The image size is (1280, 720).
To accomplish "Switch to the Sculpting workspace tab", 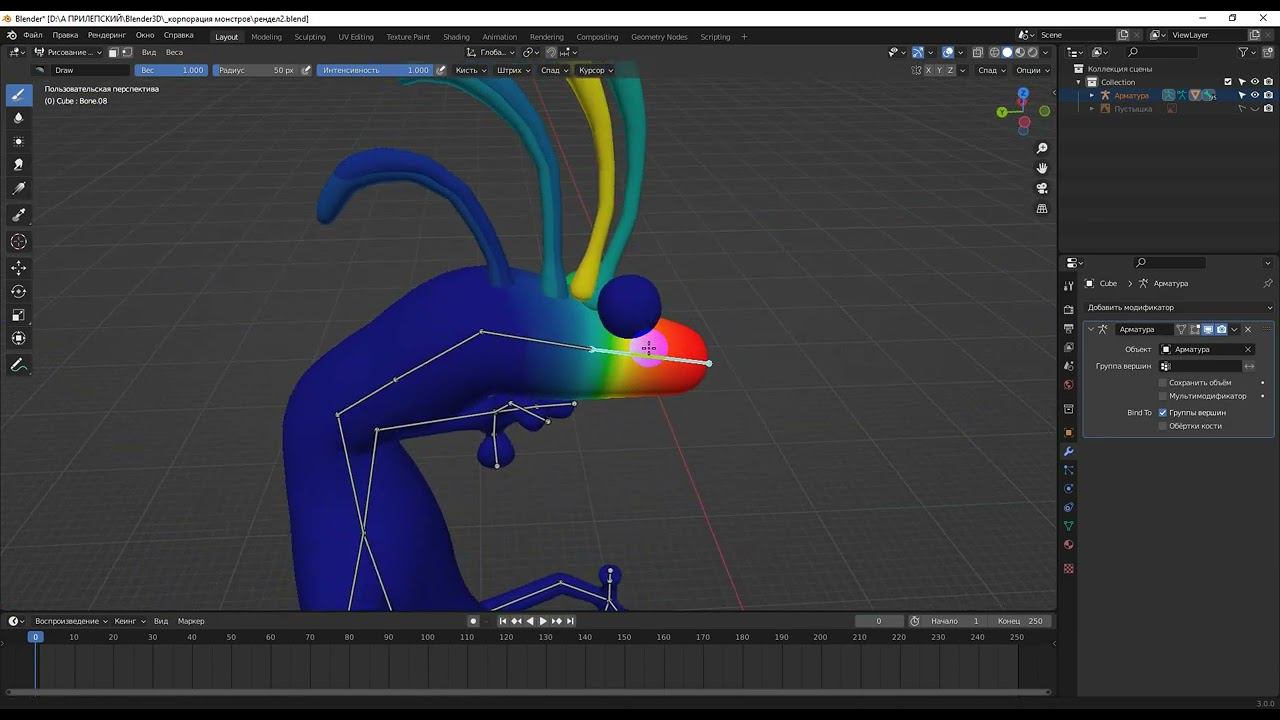I will (310, 37).
